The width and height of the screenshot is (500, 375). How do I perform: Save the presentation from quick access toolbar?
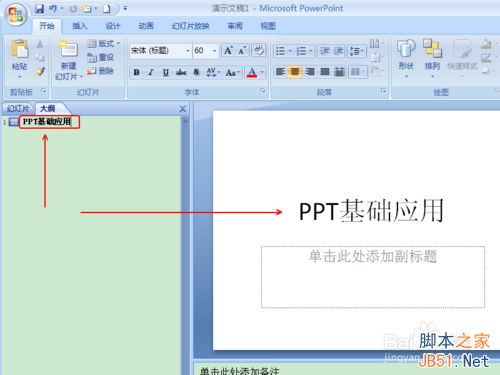[40, 9]
